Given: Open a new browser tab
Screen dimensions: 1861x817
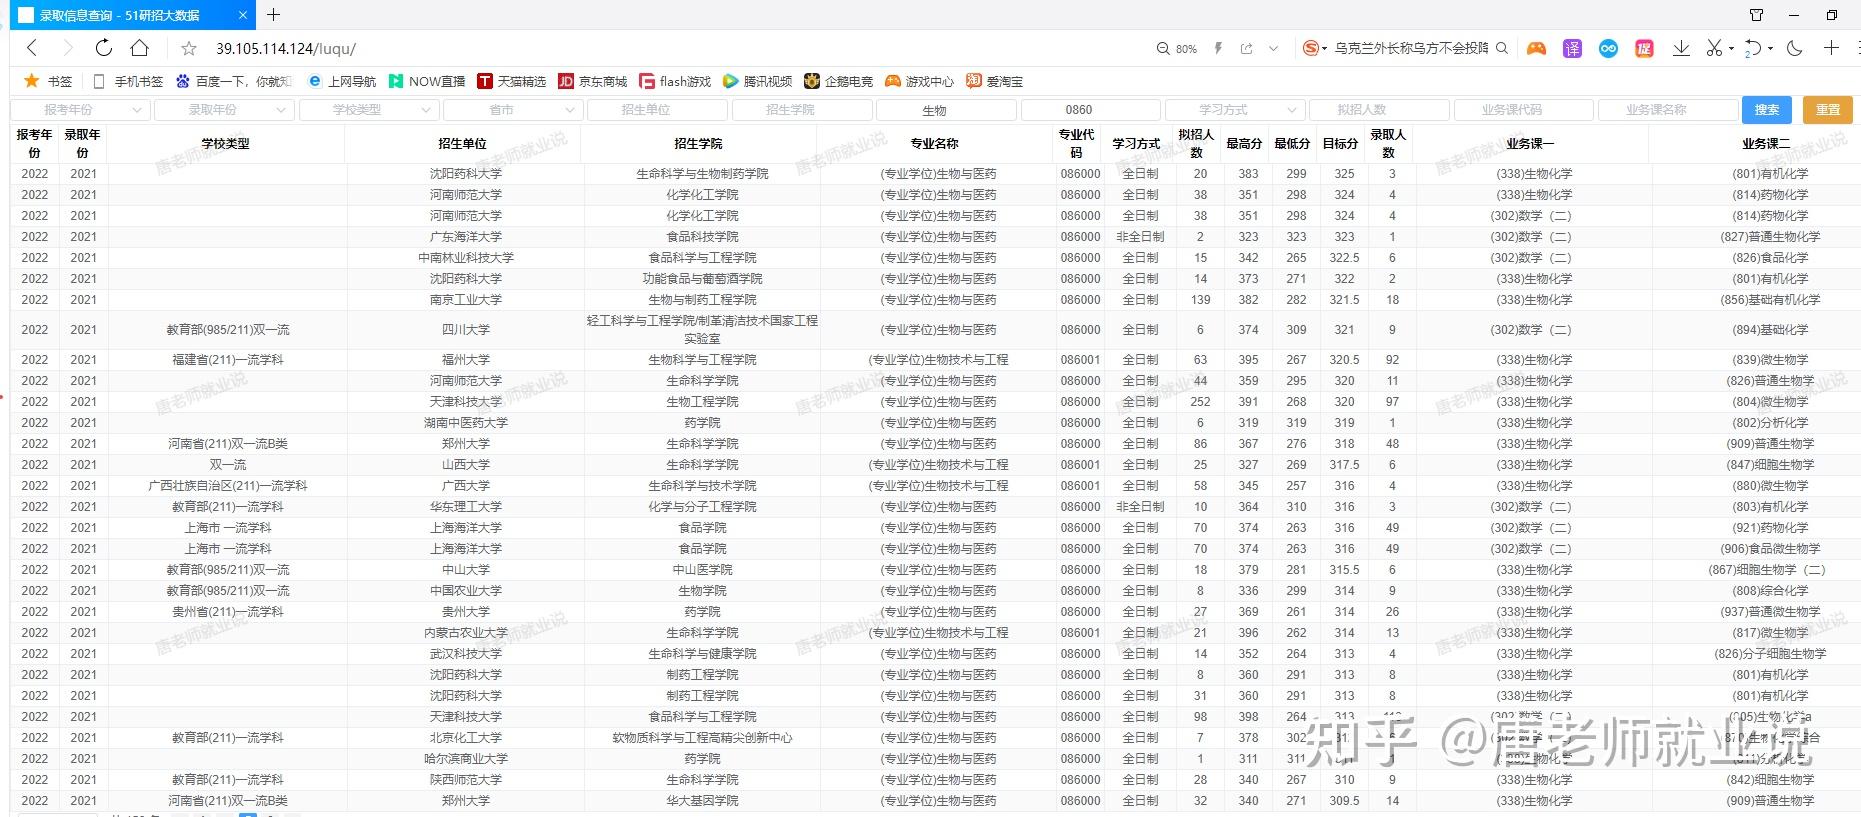Looking at the screenshot, I should click(x=274, y=15).
